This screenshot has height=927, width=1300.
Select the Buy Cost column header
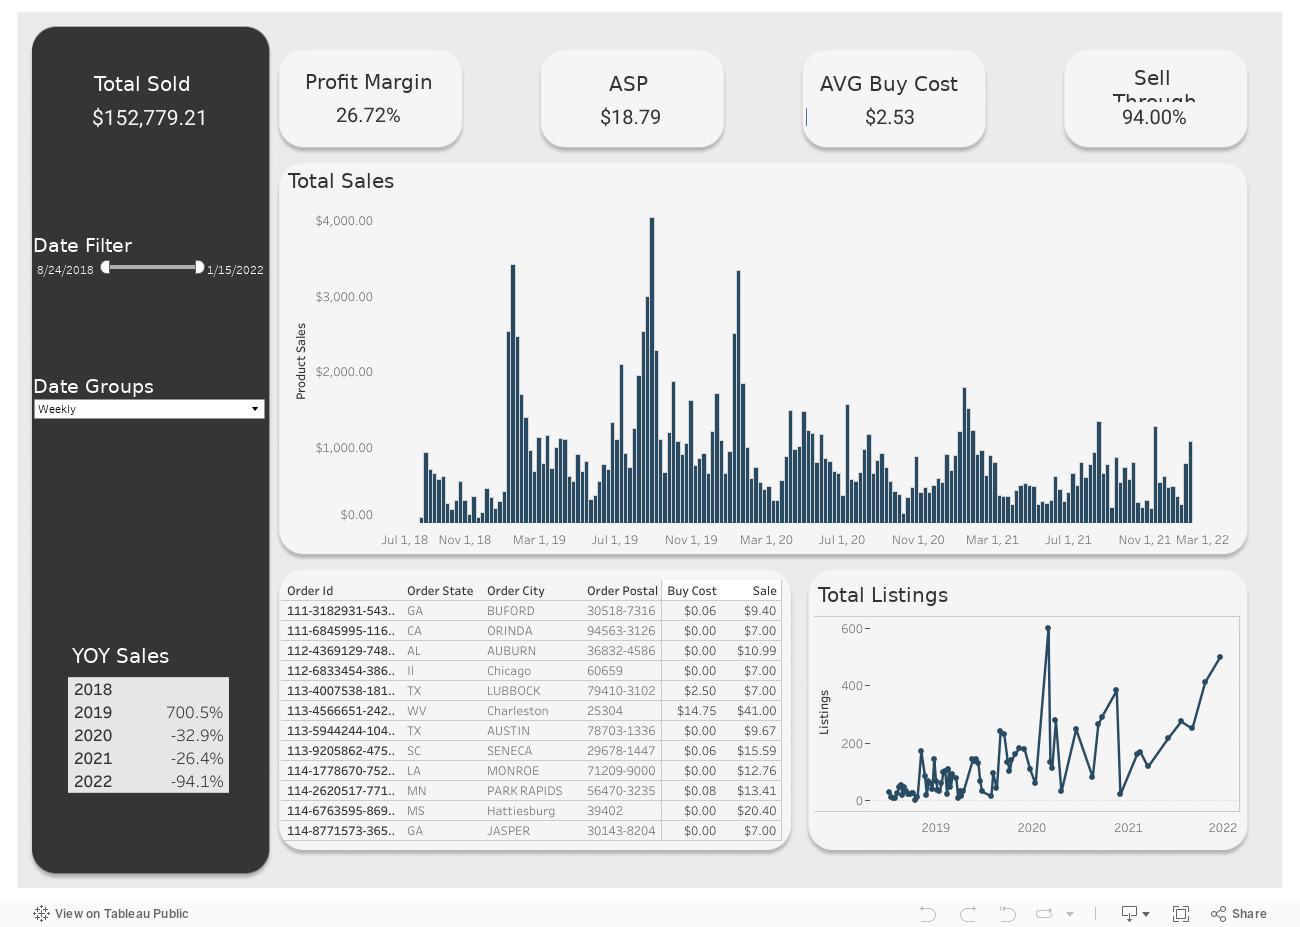pos(692,591)
